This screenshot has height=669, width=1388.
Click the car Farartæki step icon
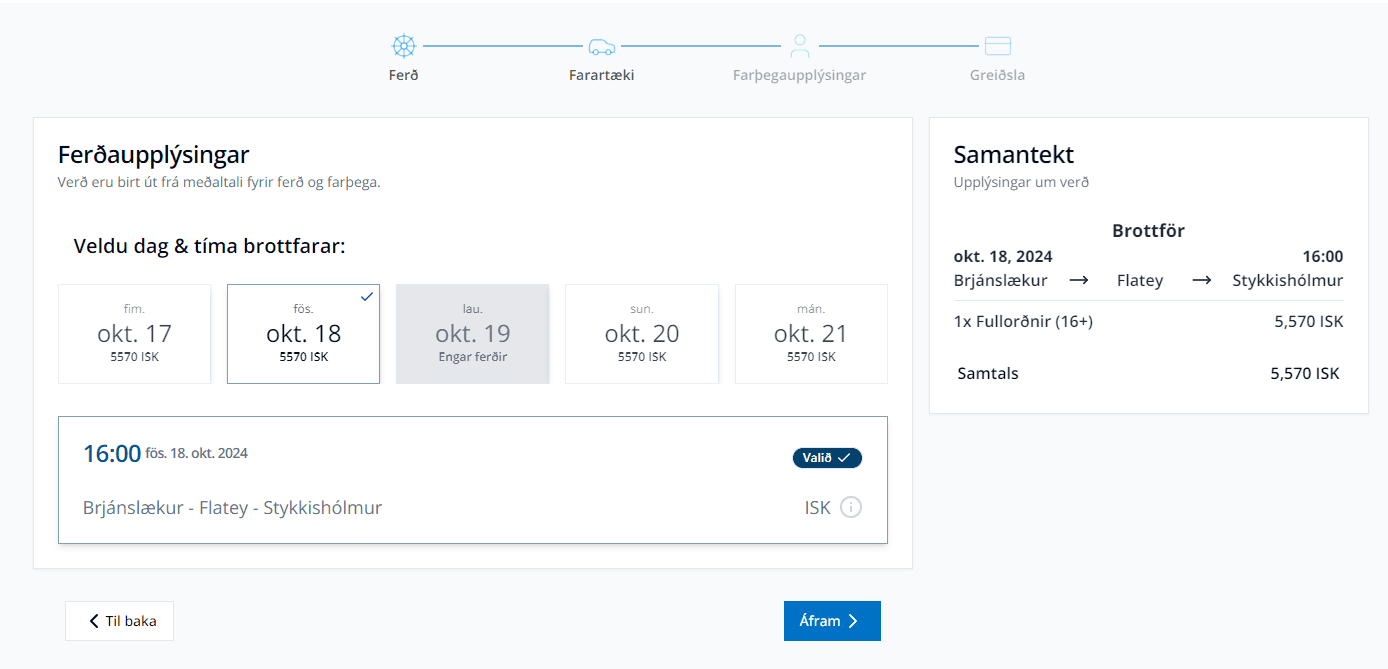coord(602,46)
